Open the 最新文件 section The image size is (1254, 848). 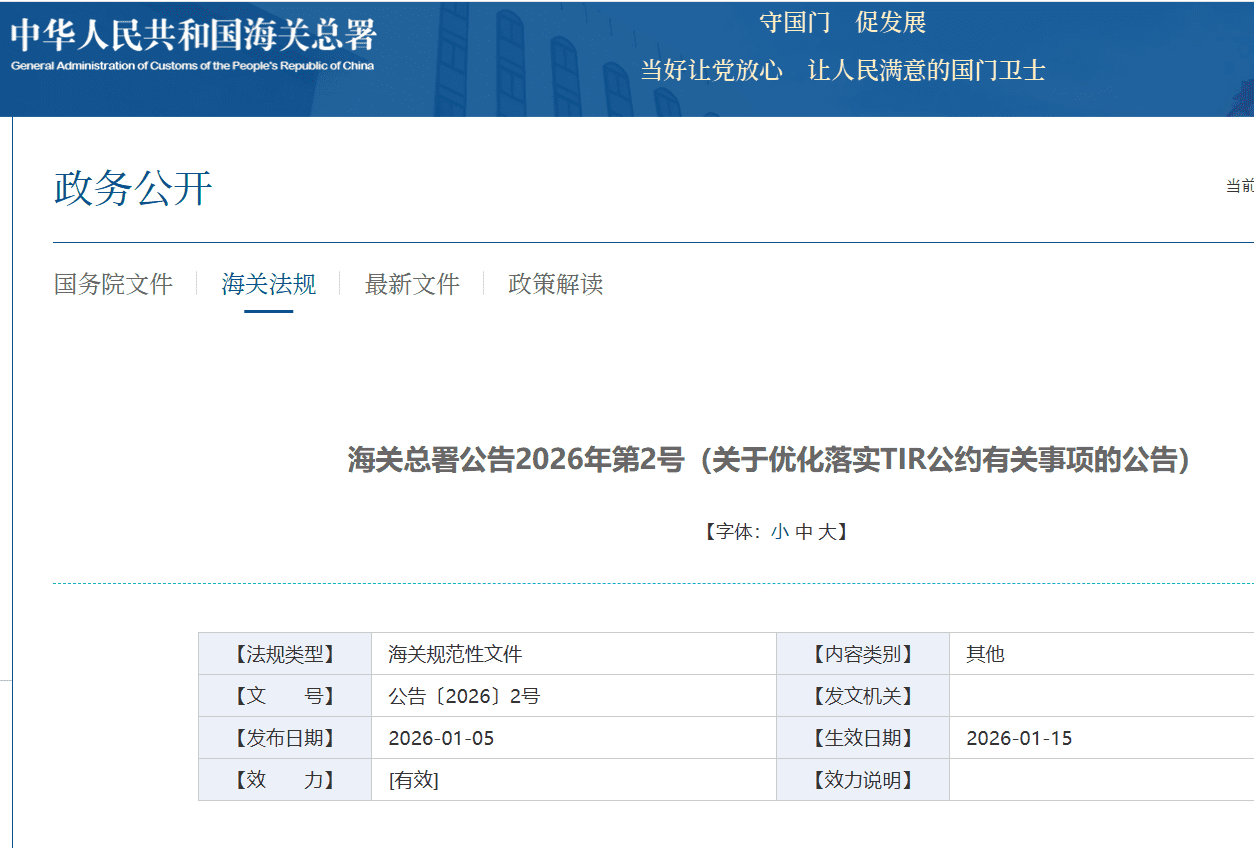tap(411, 284)
